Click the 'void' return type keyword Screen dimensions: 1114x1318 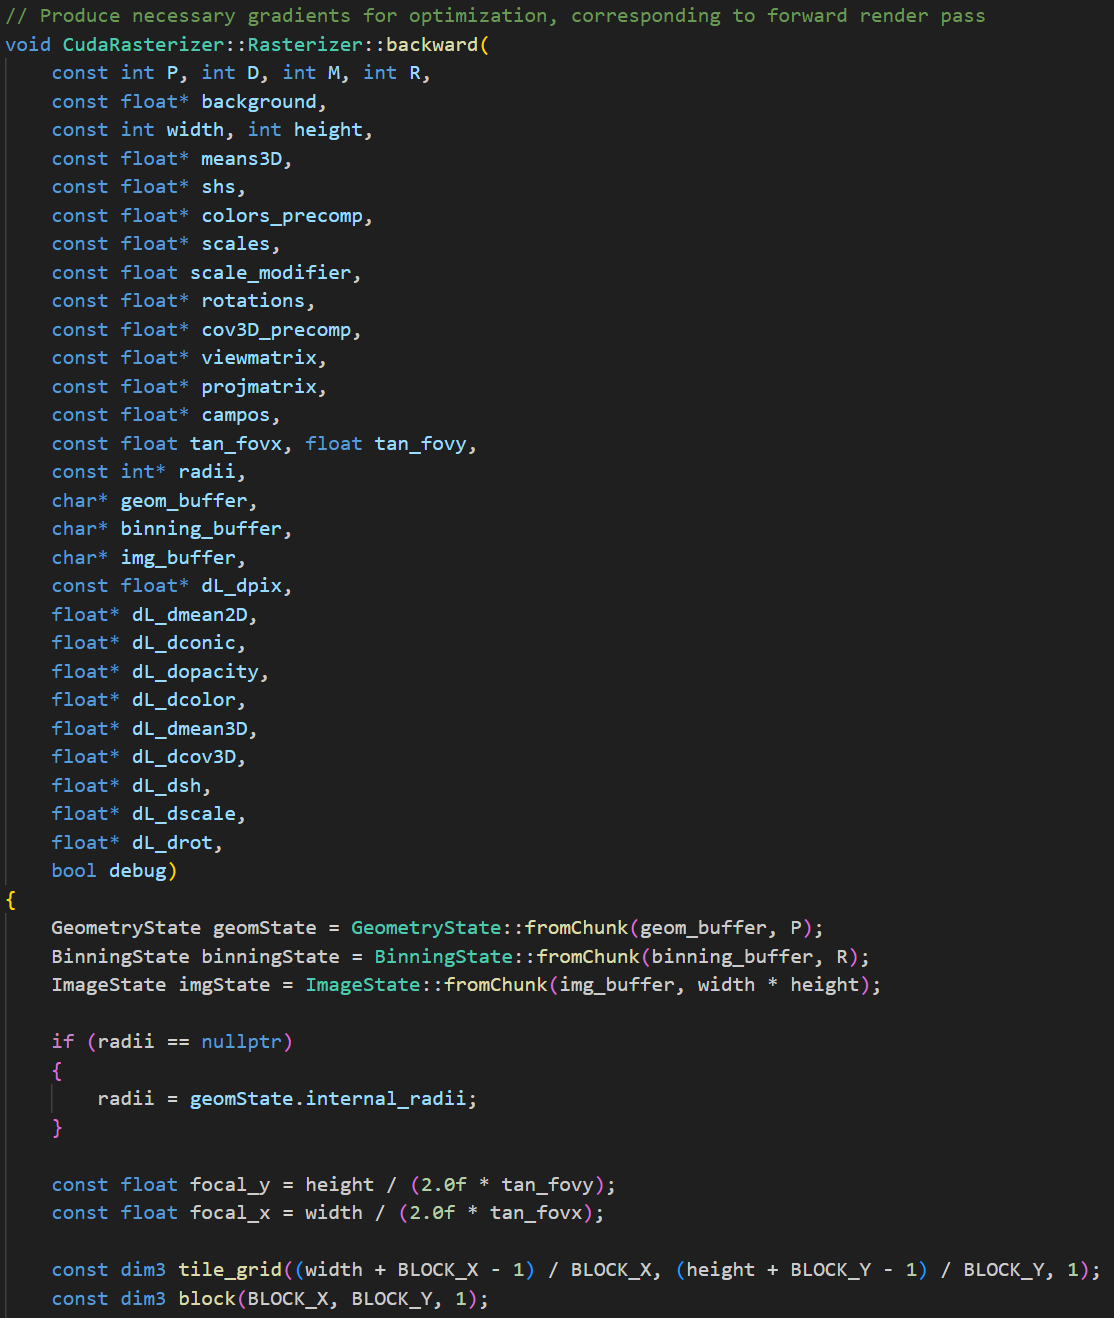click(28, 45)
